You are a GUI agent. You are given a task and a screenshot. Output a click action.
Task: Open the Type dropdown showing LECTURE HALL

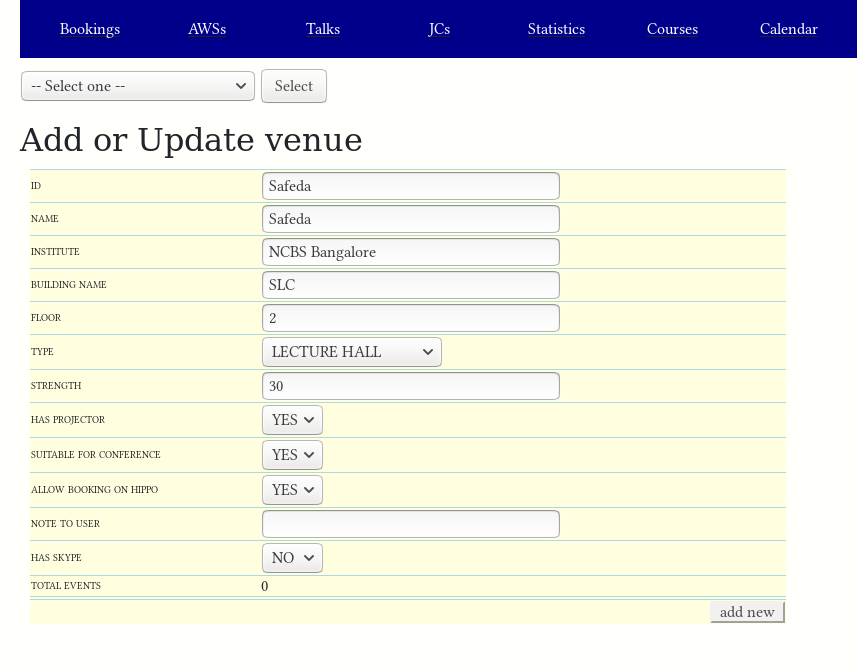352,352
